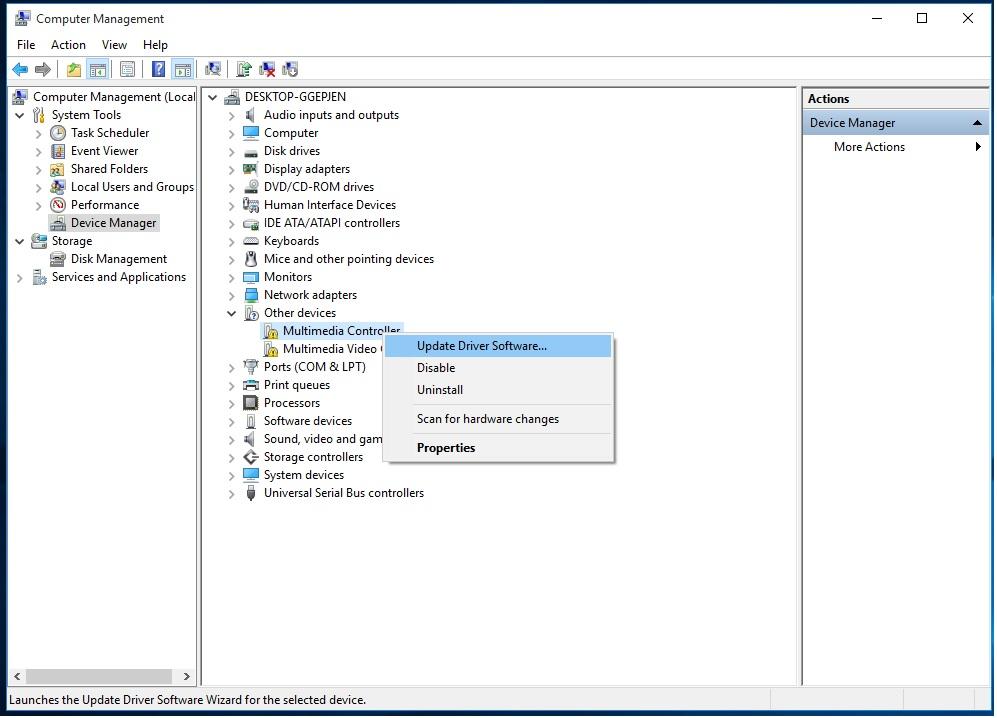Select the Computer device category
Screen dimensions: 997x718
291,133
